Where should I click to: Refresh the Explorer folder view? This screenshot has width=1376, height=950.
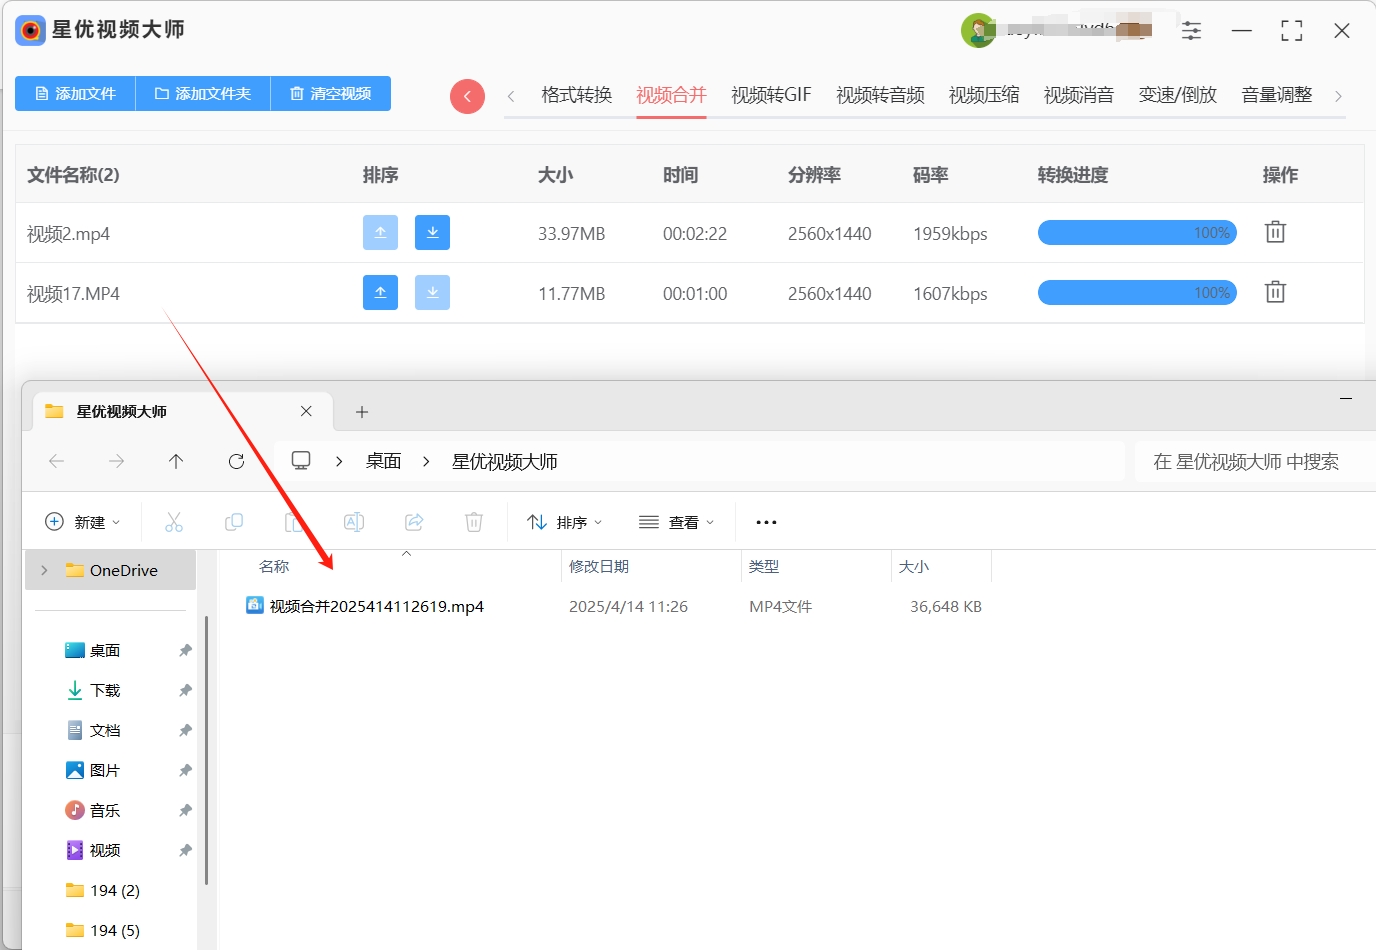point(236,461)
